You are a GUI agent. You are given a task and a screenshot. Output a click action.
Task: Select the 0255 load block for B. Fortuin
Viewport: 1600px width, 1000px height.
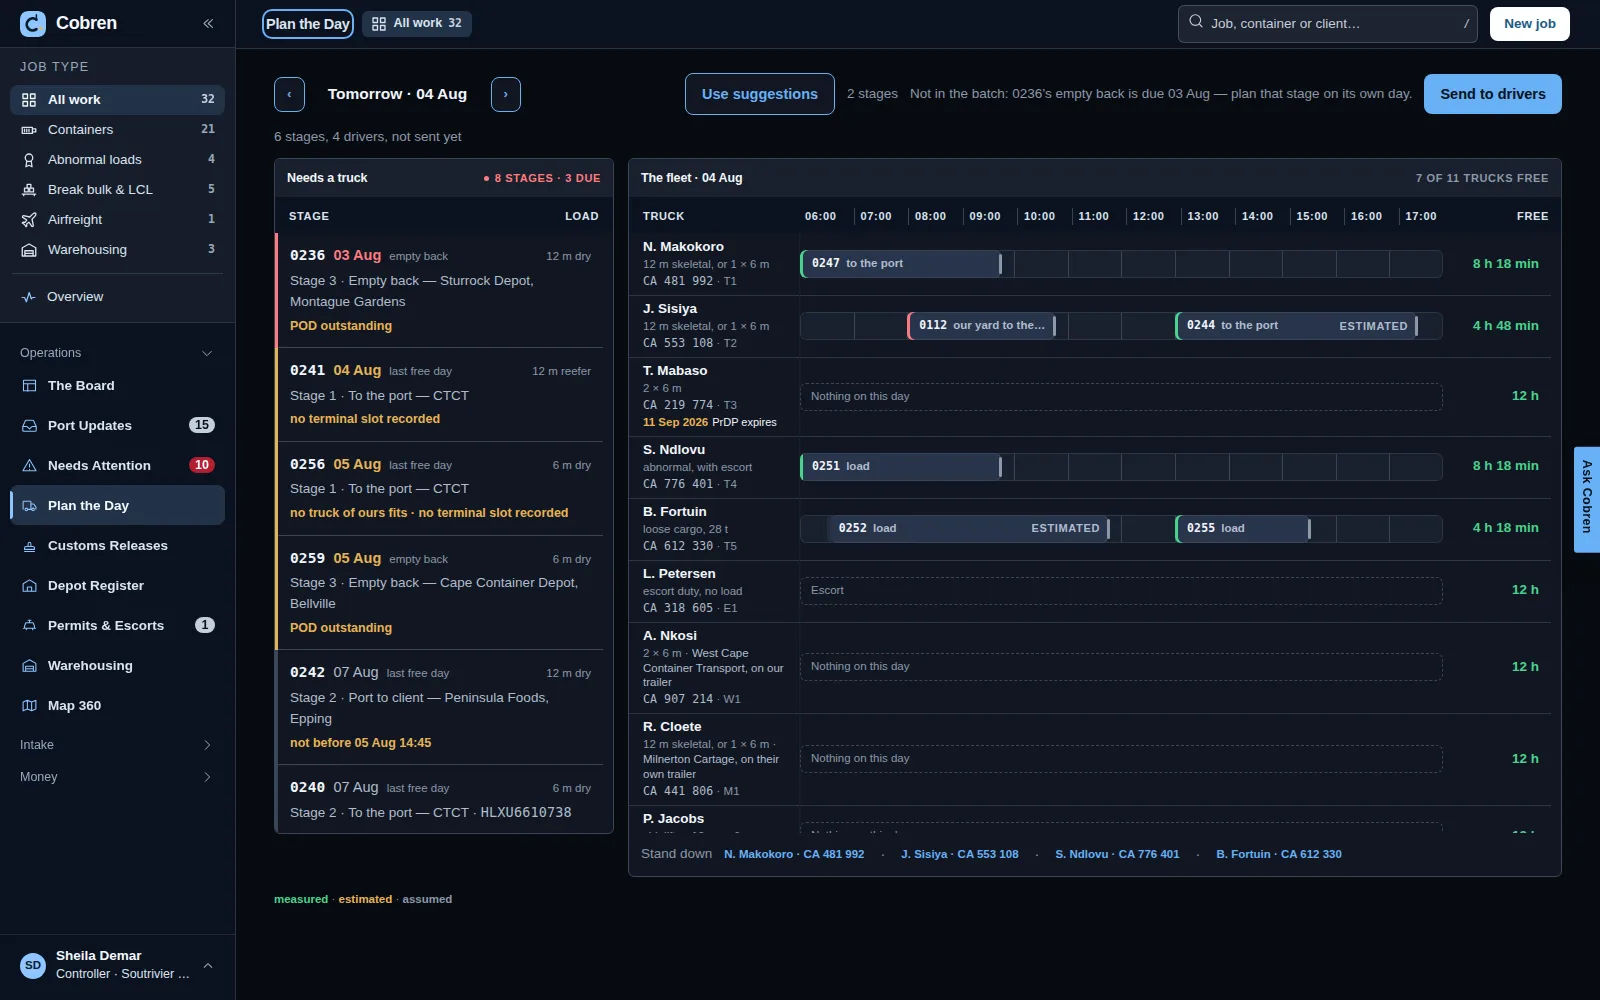pyautogui.click(x=1243, y=528)
